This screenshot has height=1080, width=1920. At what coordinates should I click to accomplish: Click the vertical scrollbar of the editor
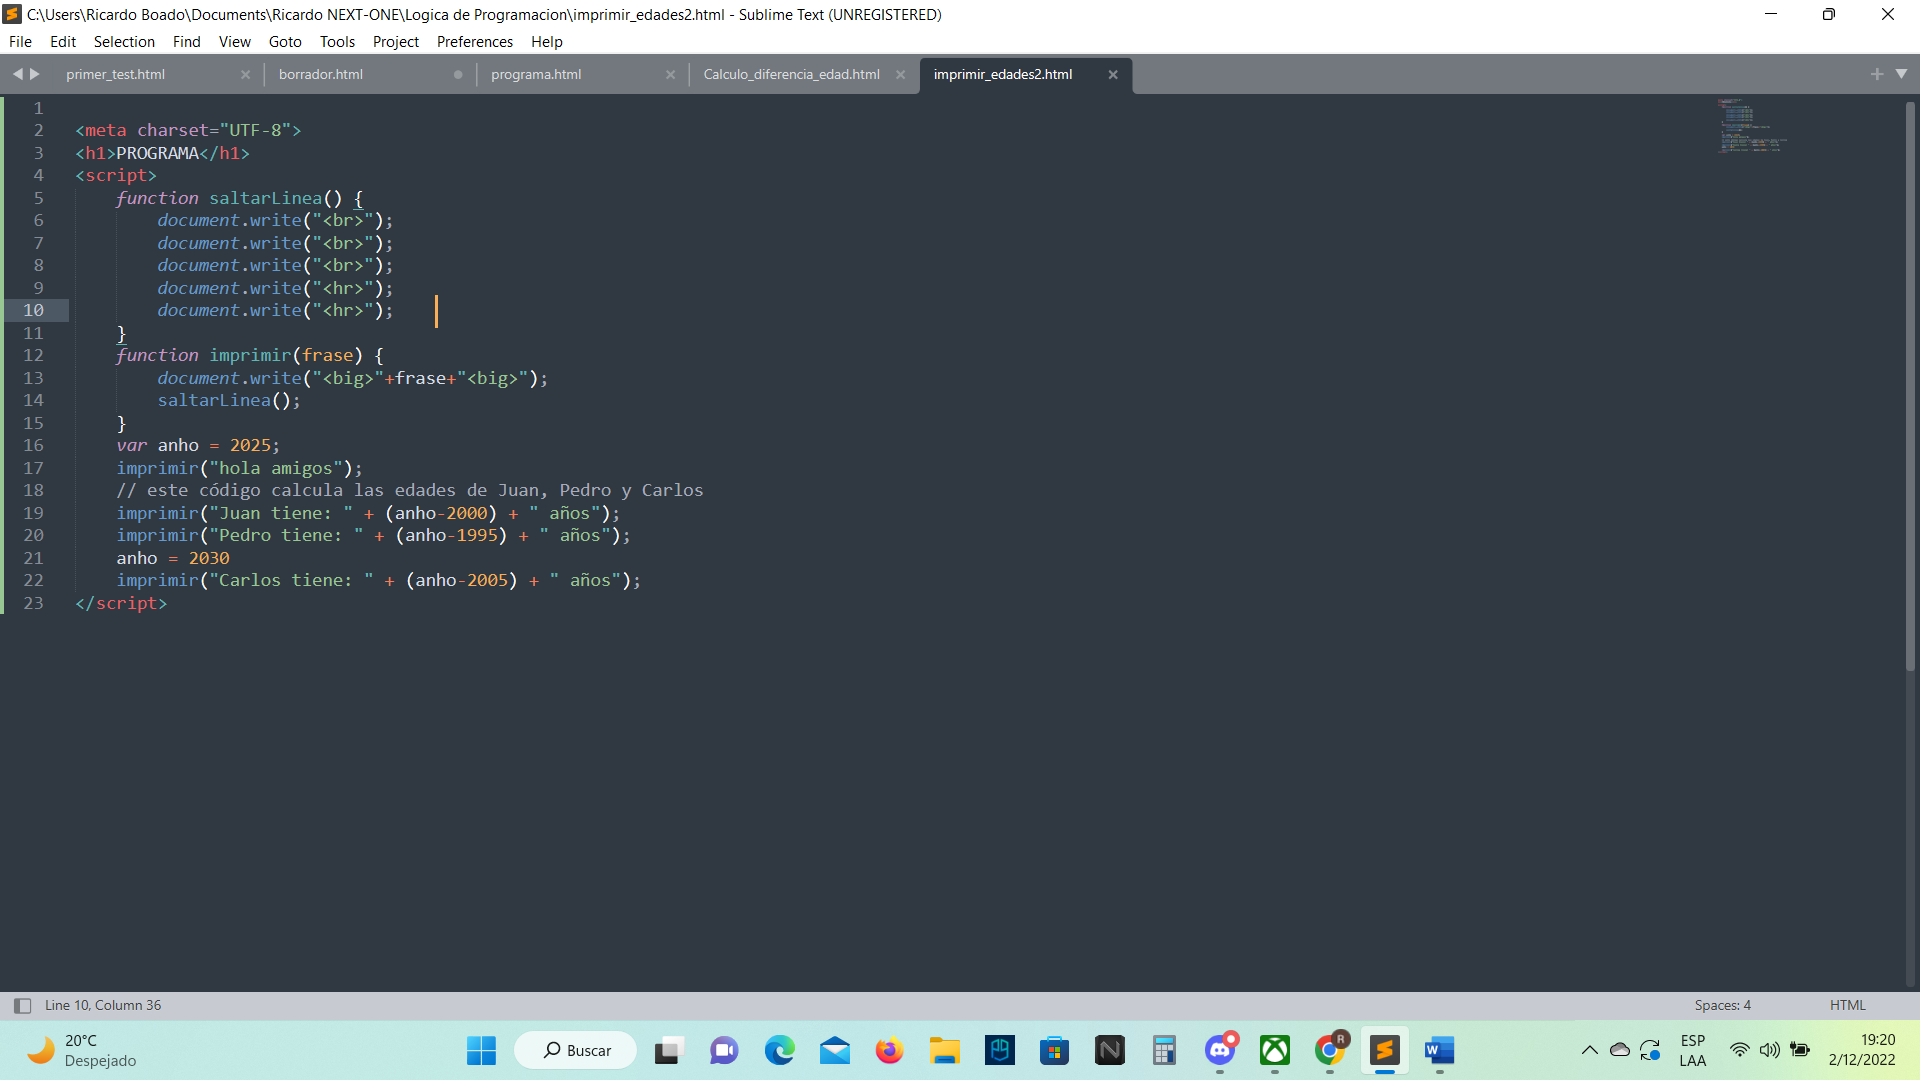[1910, 385]
